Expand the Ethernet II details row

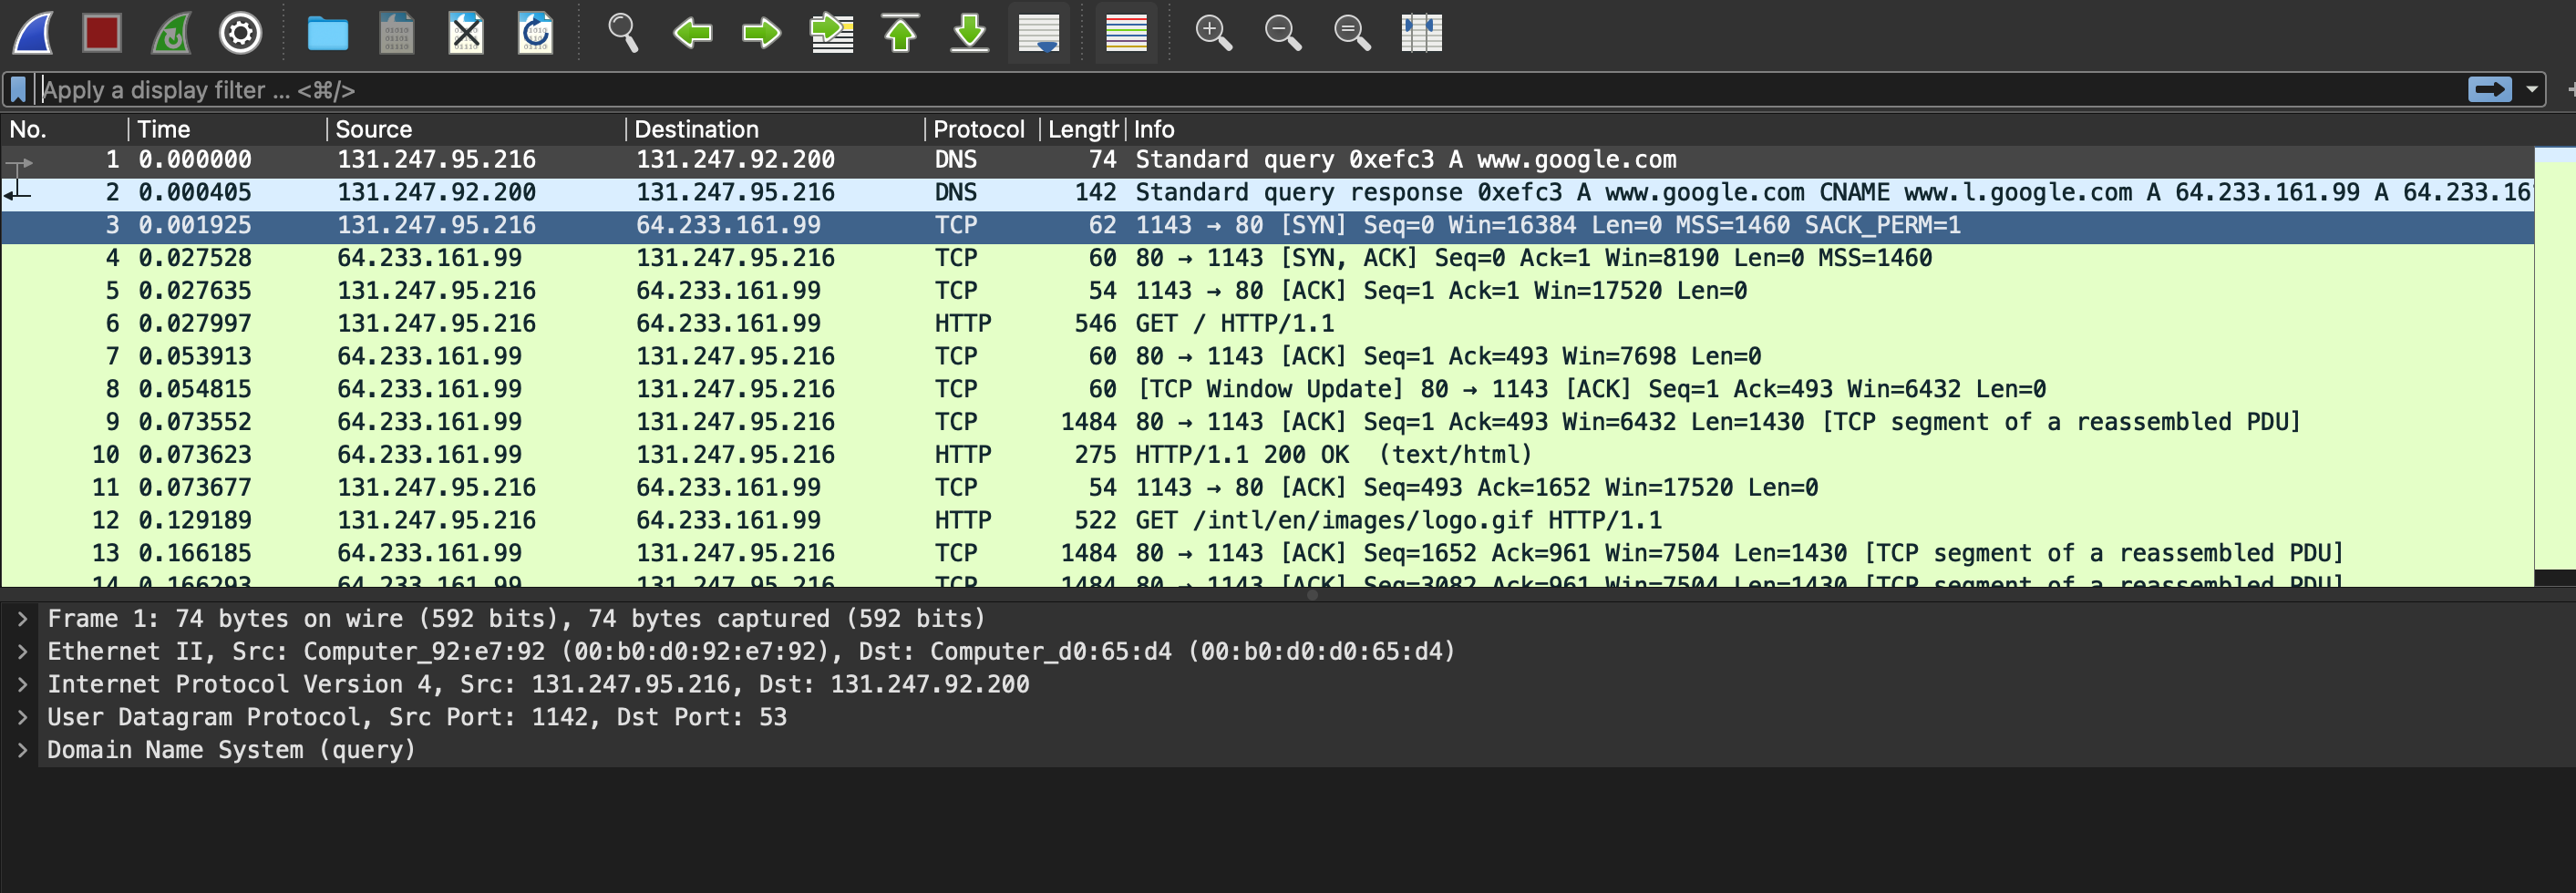(22, 652)
